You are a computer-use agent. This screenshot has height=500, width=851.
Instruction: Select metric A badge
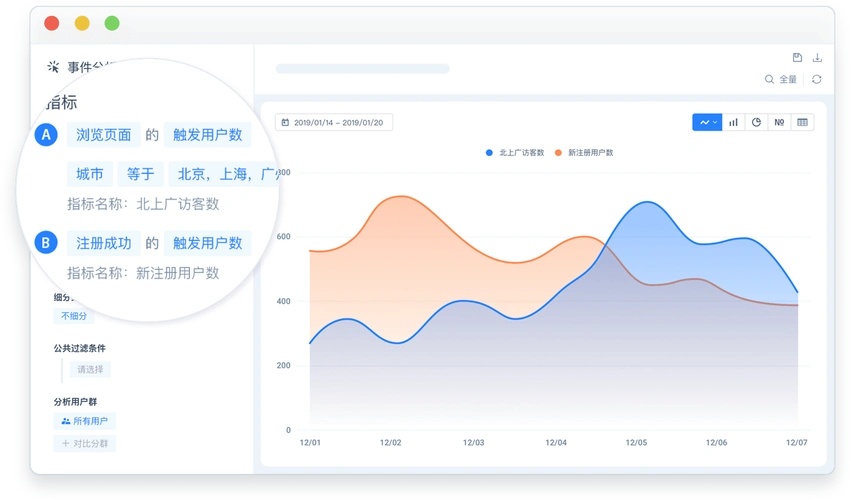click(46, 135)
